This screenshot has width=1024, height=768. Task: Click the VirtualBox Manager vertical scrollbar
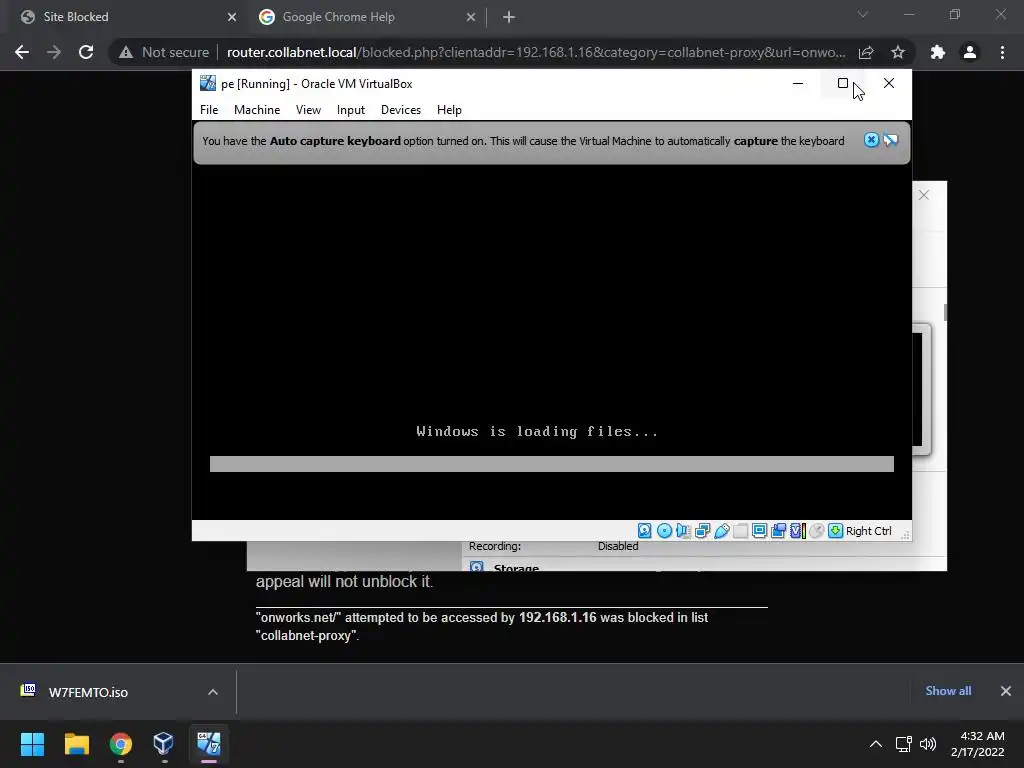point(945,312)
